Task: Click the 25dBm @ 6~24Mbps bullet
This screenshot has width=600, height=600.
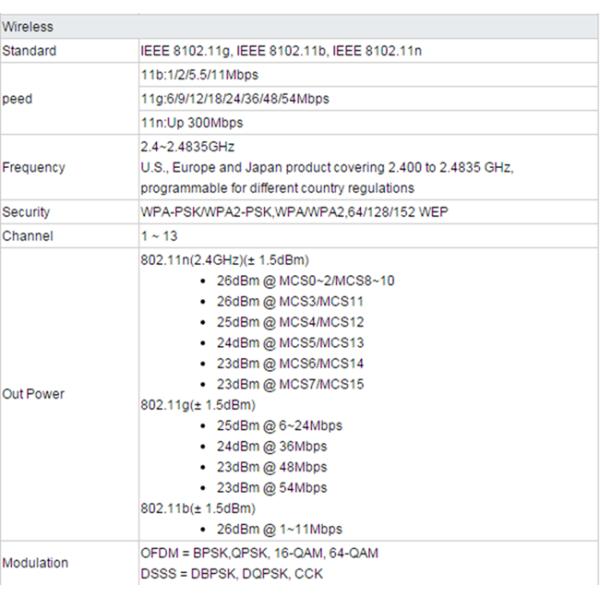Action: tap(279, 425)
